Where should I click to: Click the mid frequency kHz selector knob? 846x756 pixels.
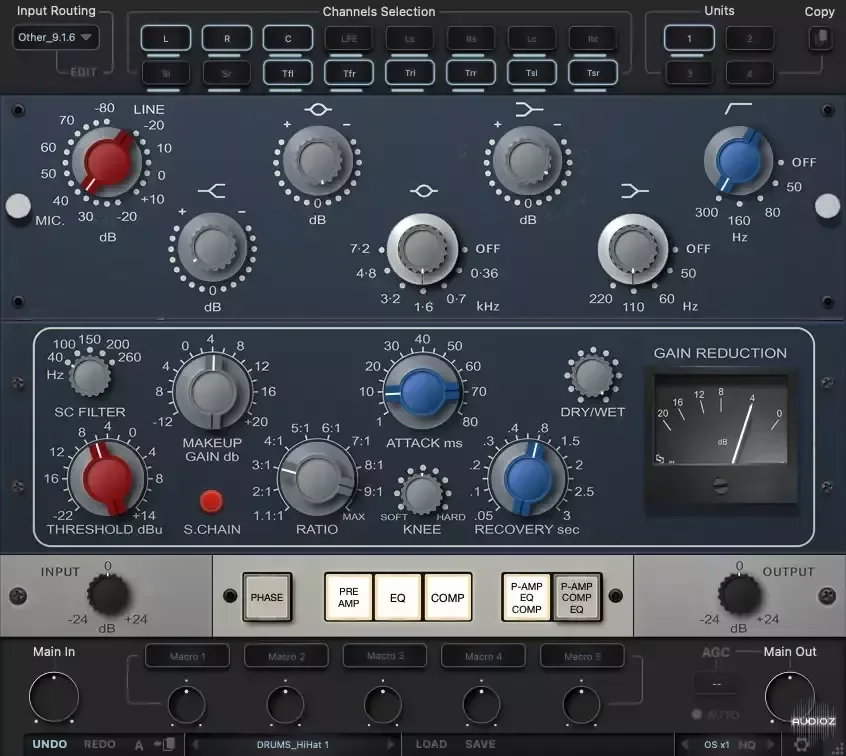(422, 249)
